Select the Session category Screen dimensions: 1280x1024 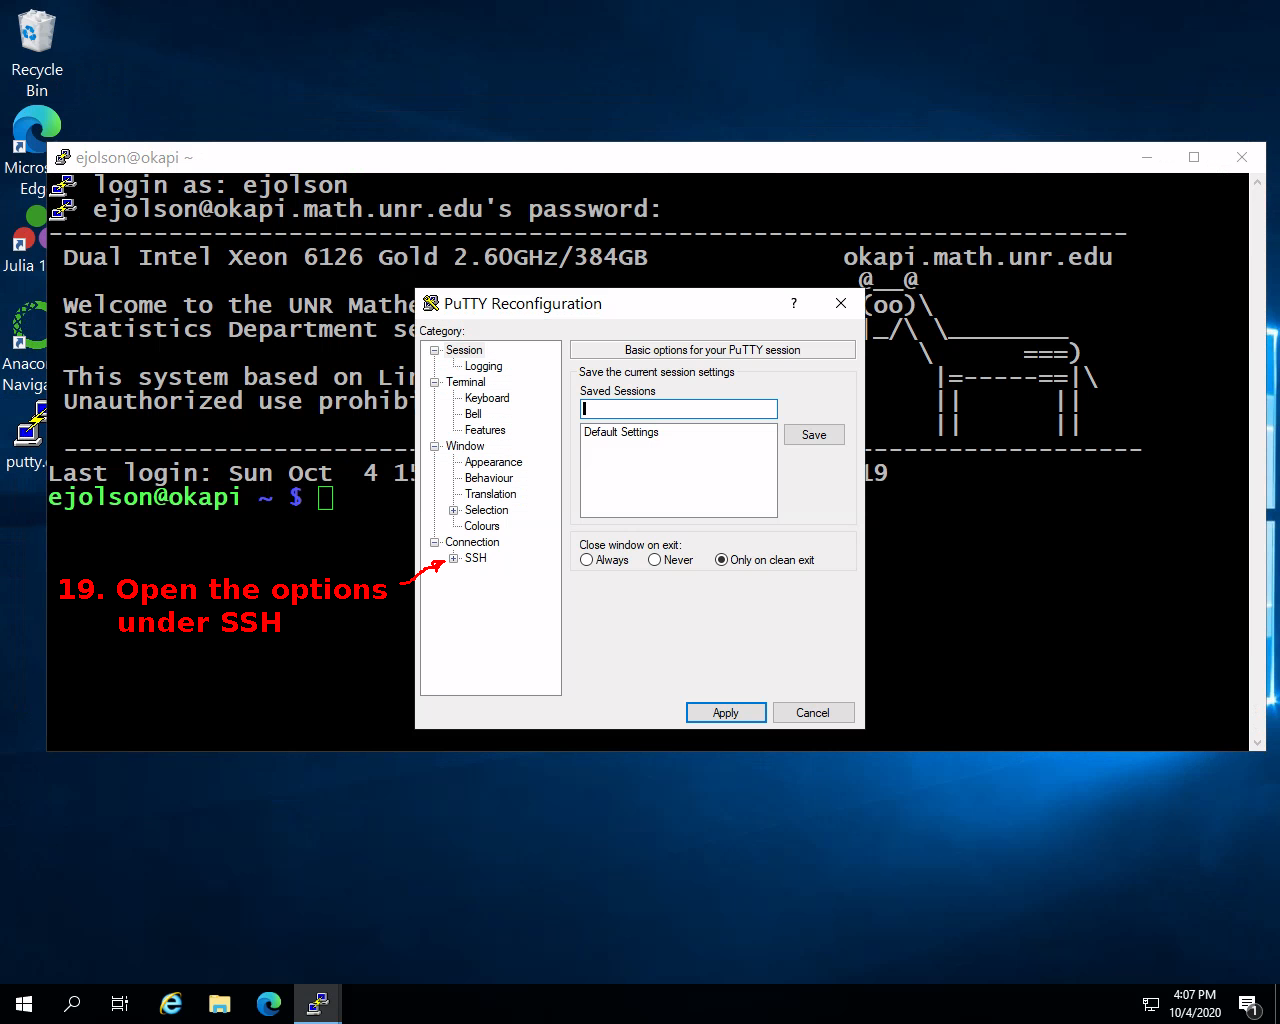pos(464,350)
